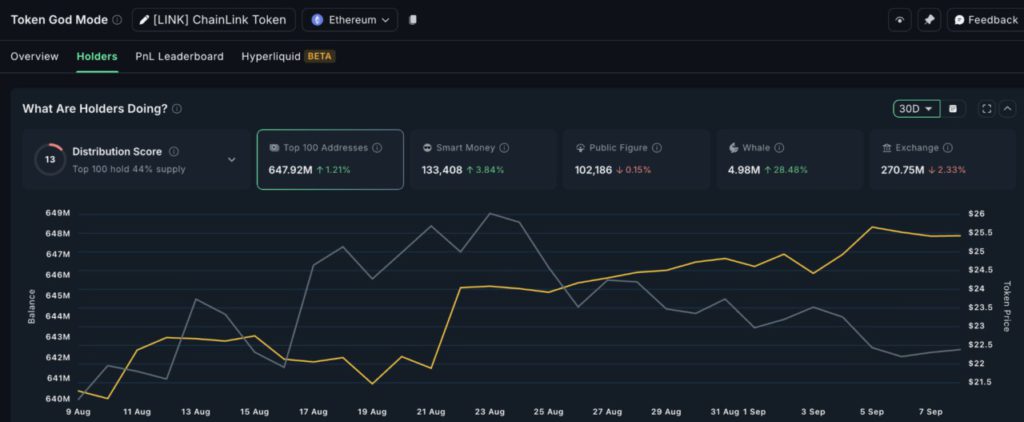Screen dimensions: 1024x422
Task: Open the PnL Leaderboard tab
Action: (179, 57)
